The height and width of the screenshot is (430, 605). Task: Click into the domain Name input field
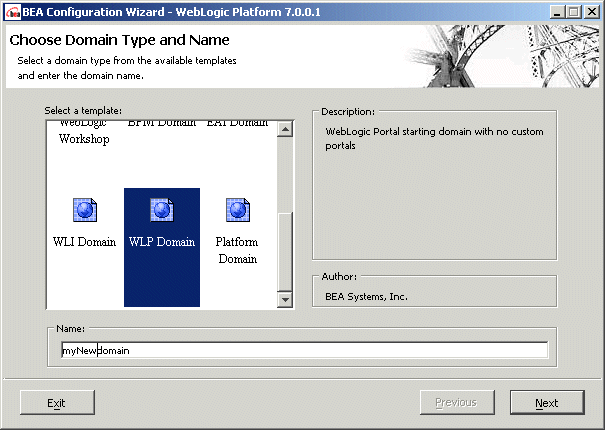[304, 350]
